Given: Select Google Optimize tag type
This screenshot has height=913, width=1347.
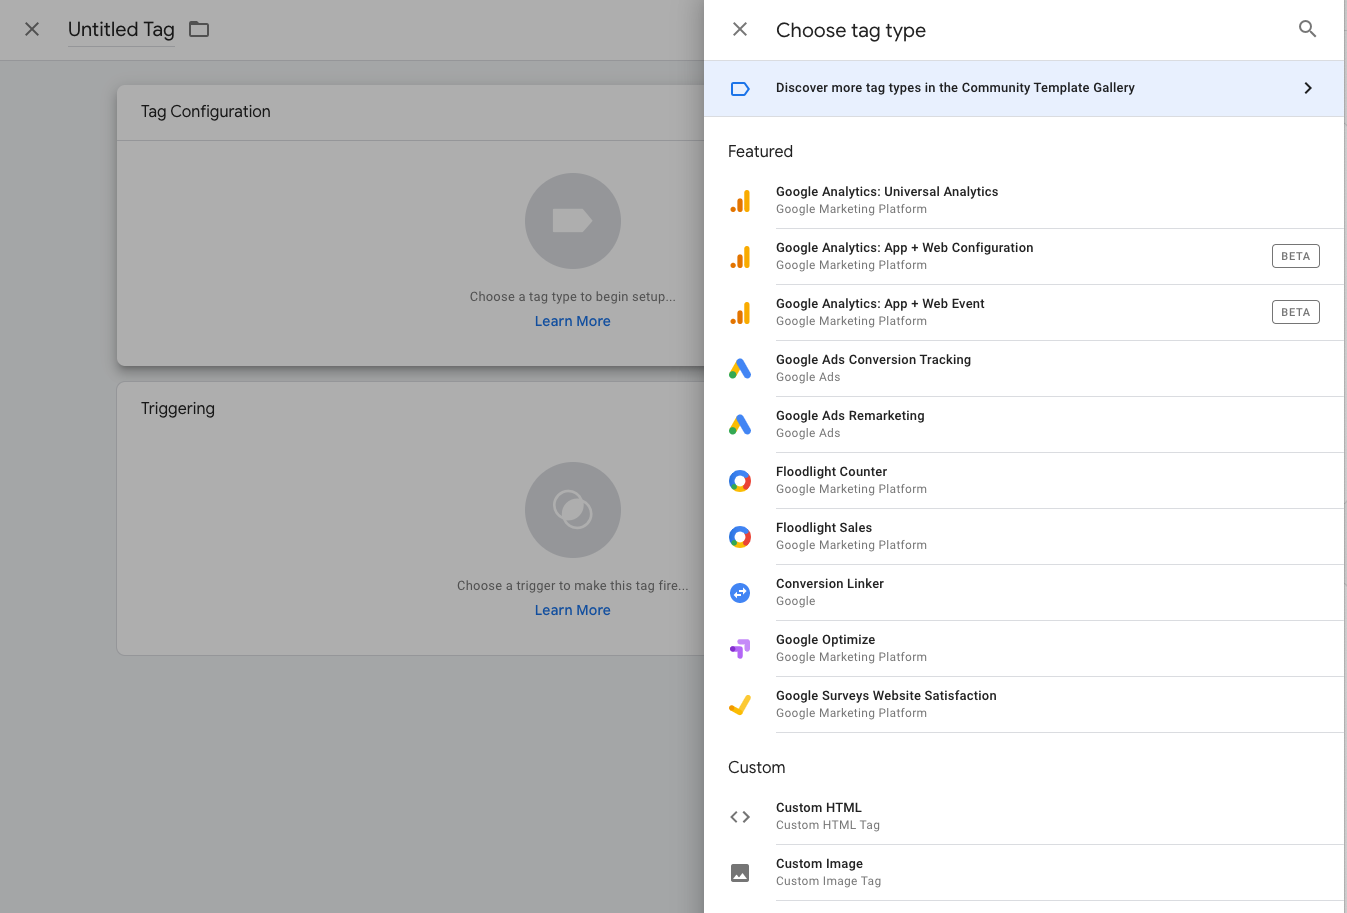Looking at the screenshot, I should [x=1024, y=649].
